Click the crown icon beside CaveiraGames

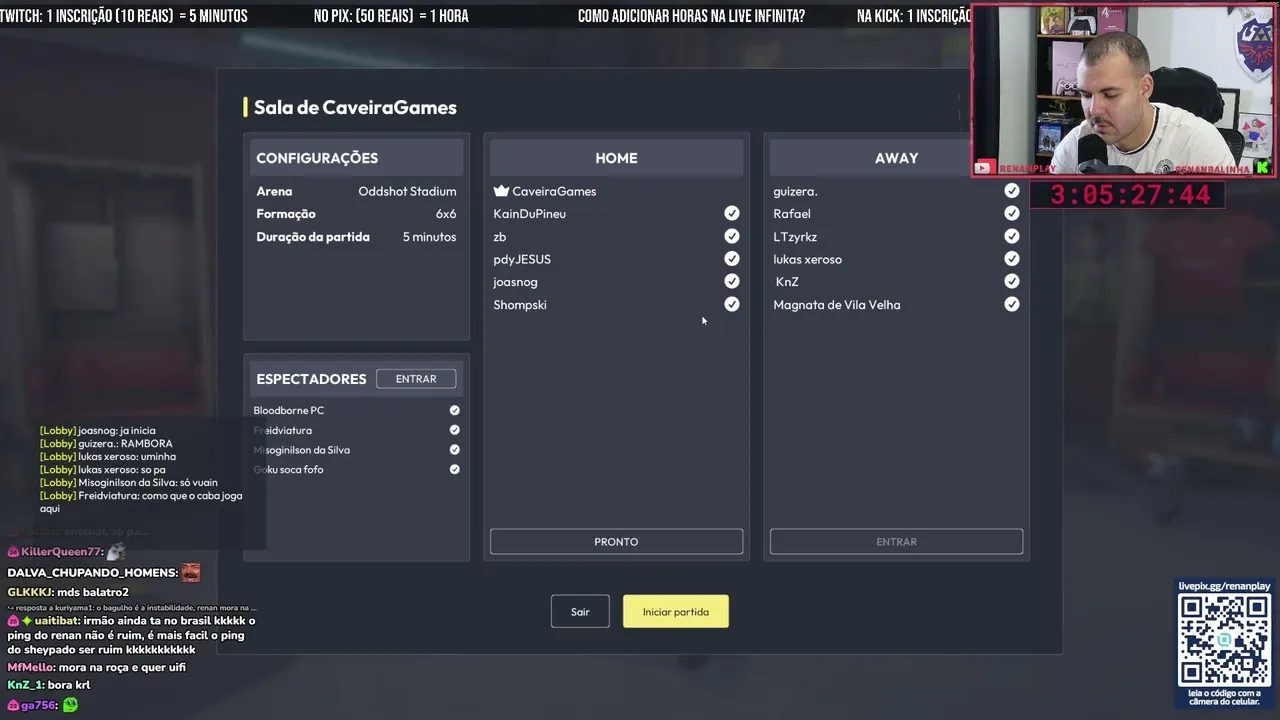[501, 191]
